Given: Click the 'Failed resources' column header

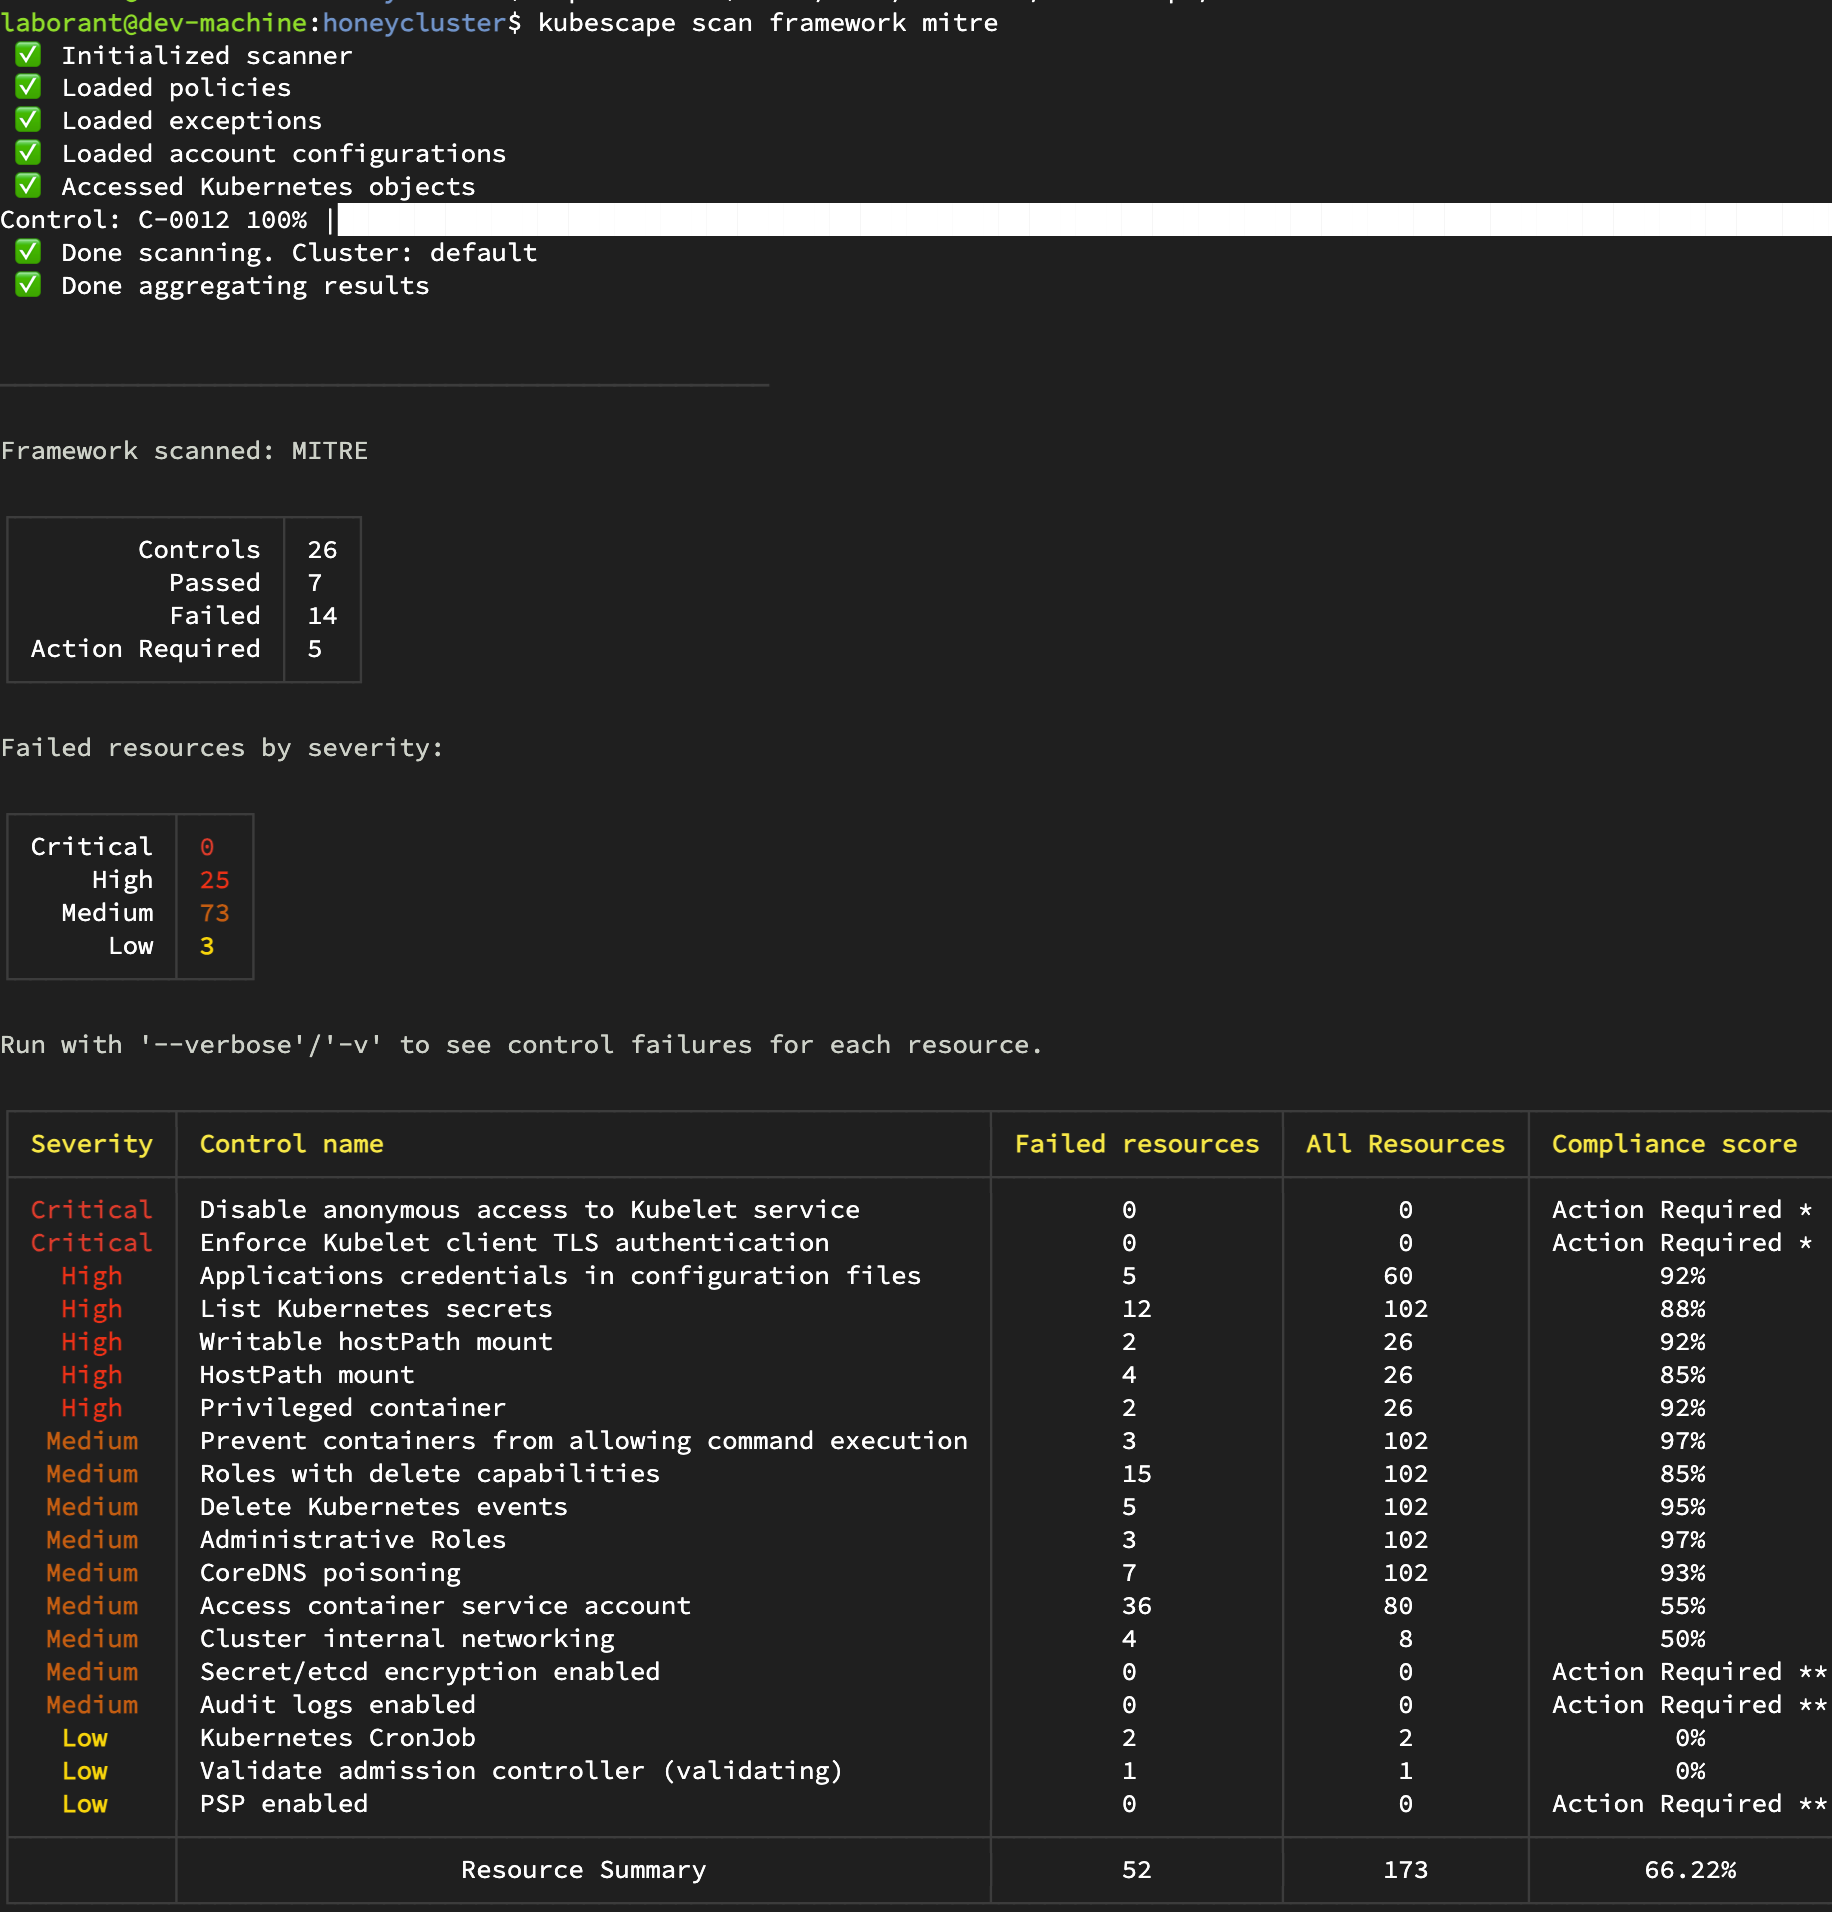Looking at the screenshot, I should [x=1137, y=1144].
